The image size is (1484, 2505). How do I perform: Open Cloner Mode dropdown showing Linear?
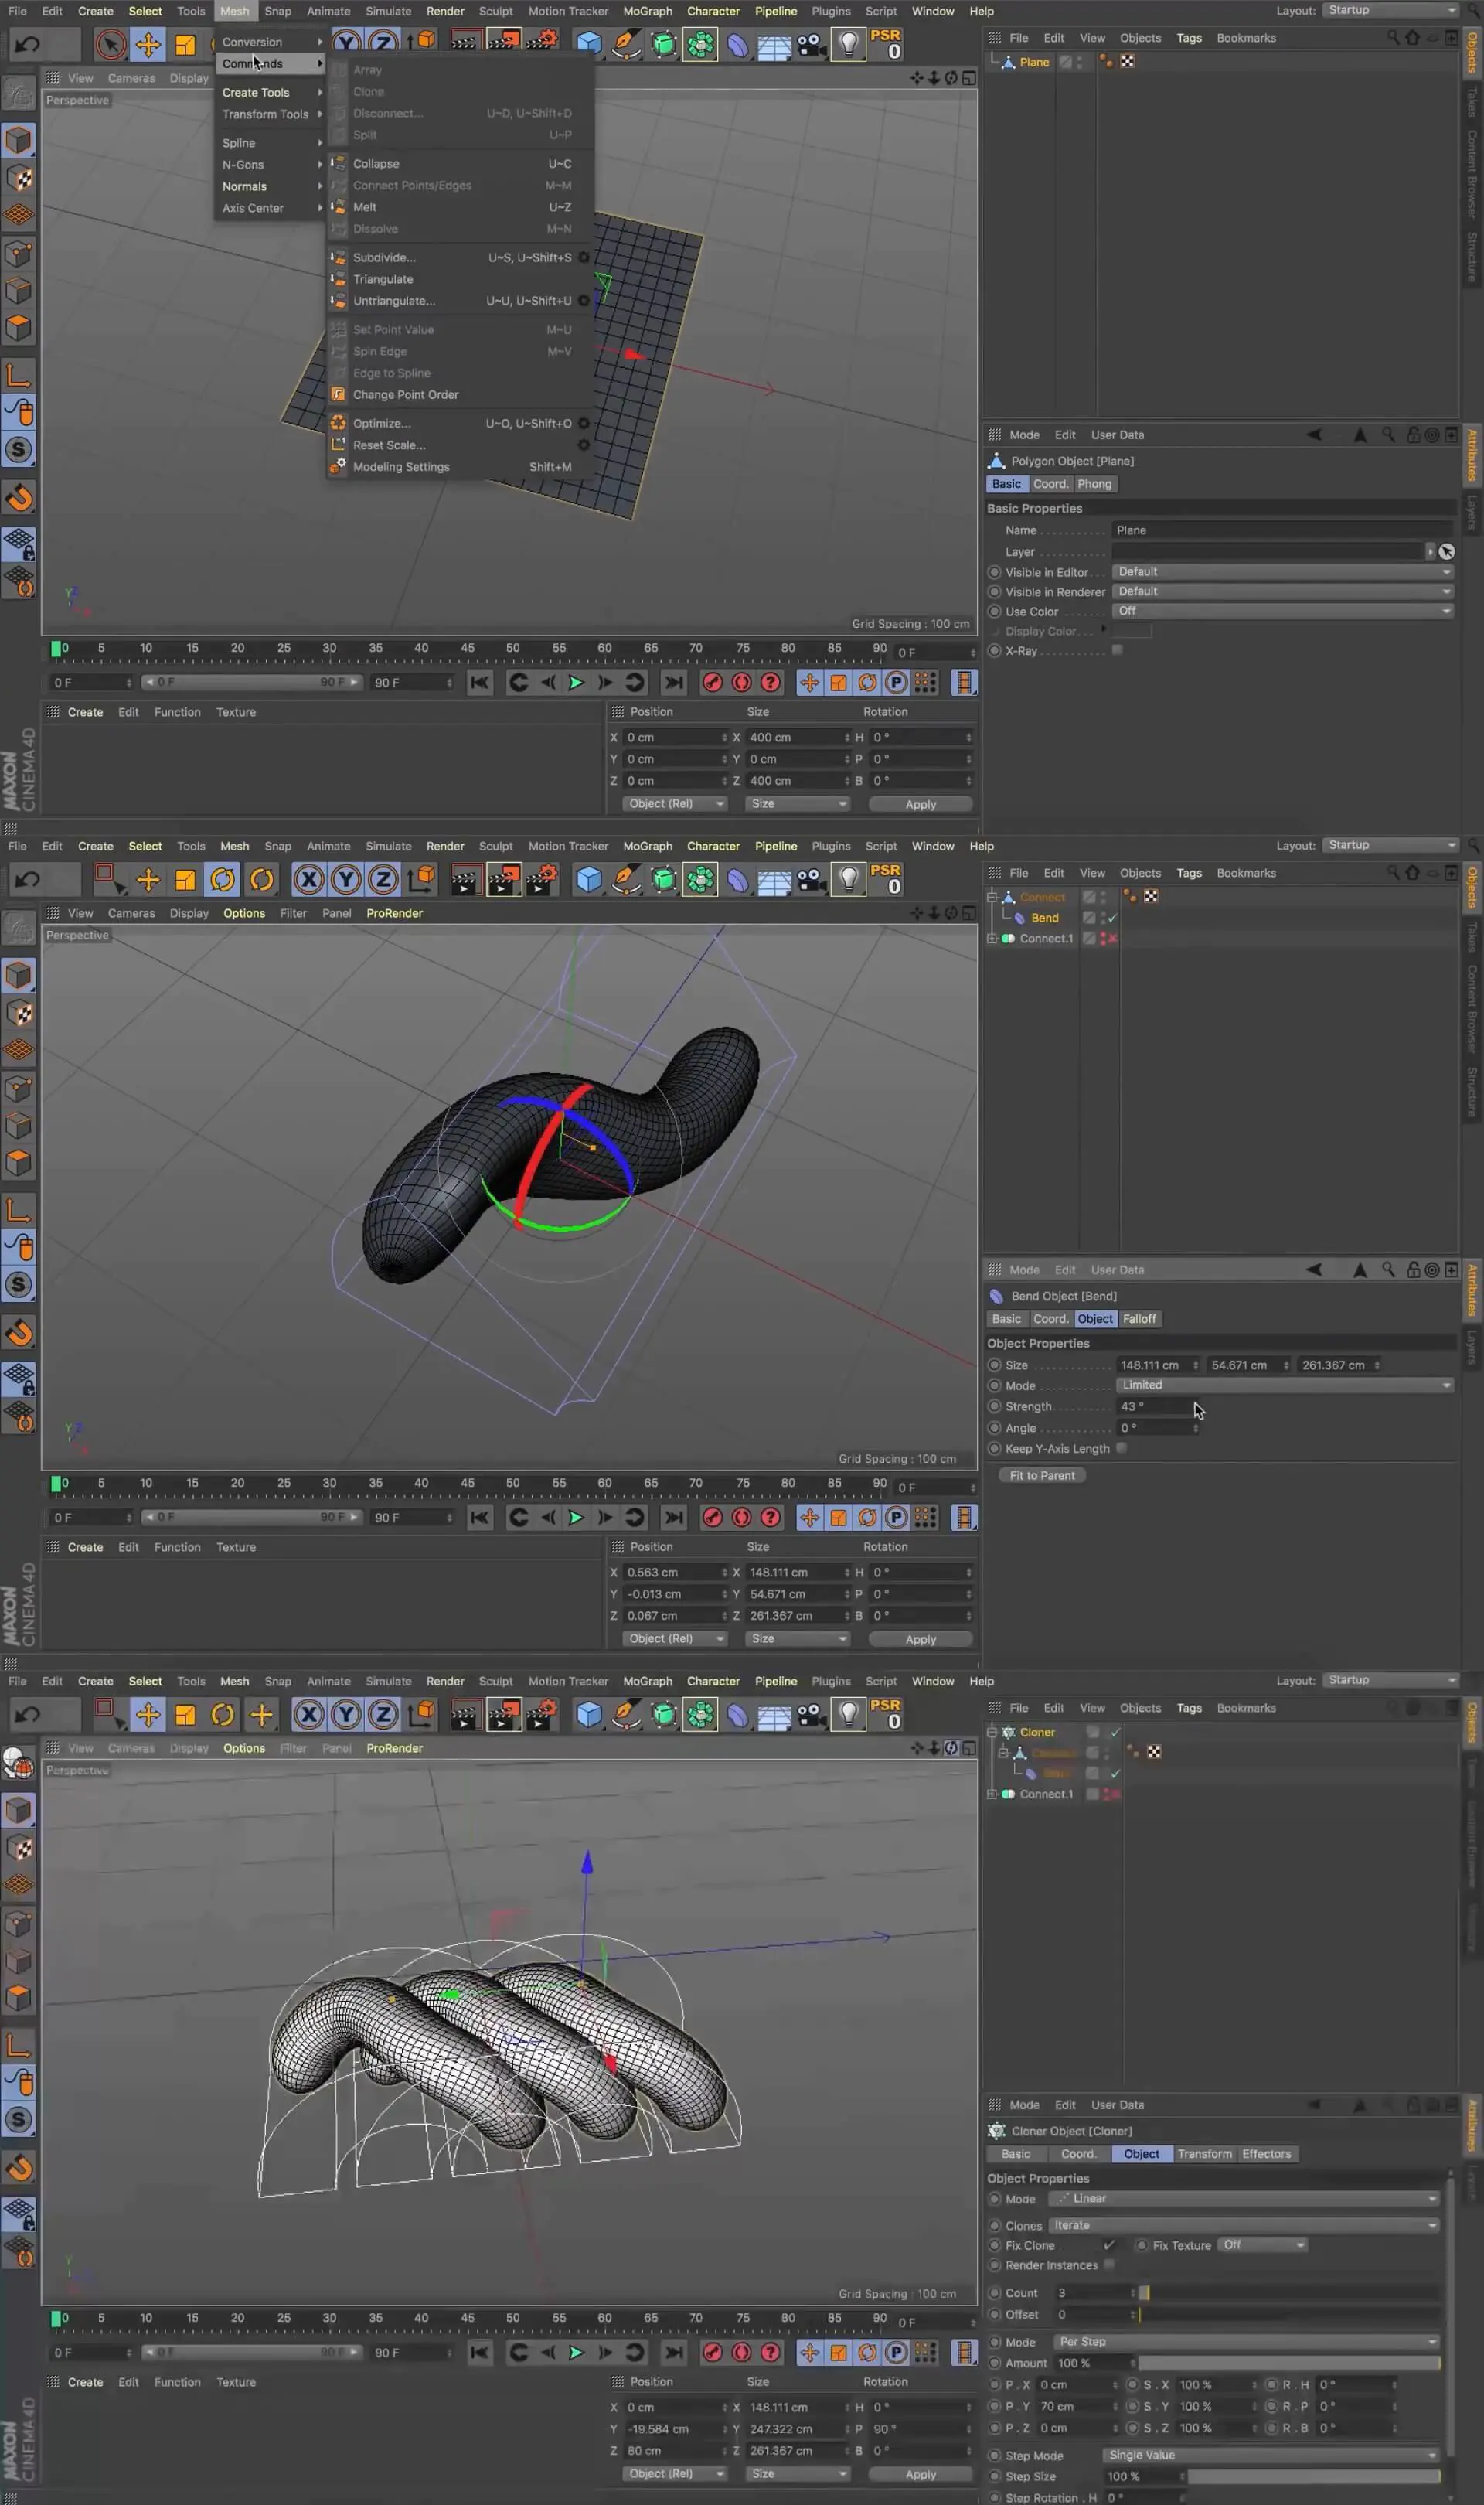tap(1244, 2198)
